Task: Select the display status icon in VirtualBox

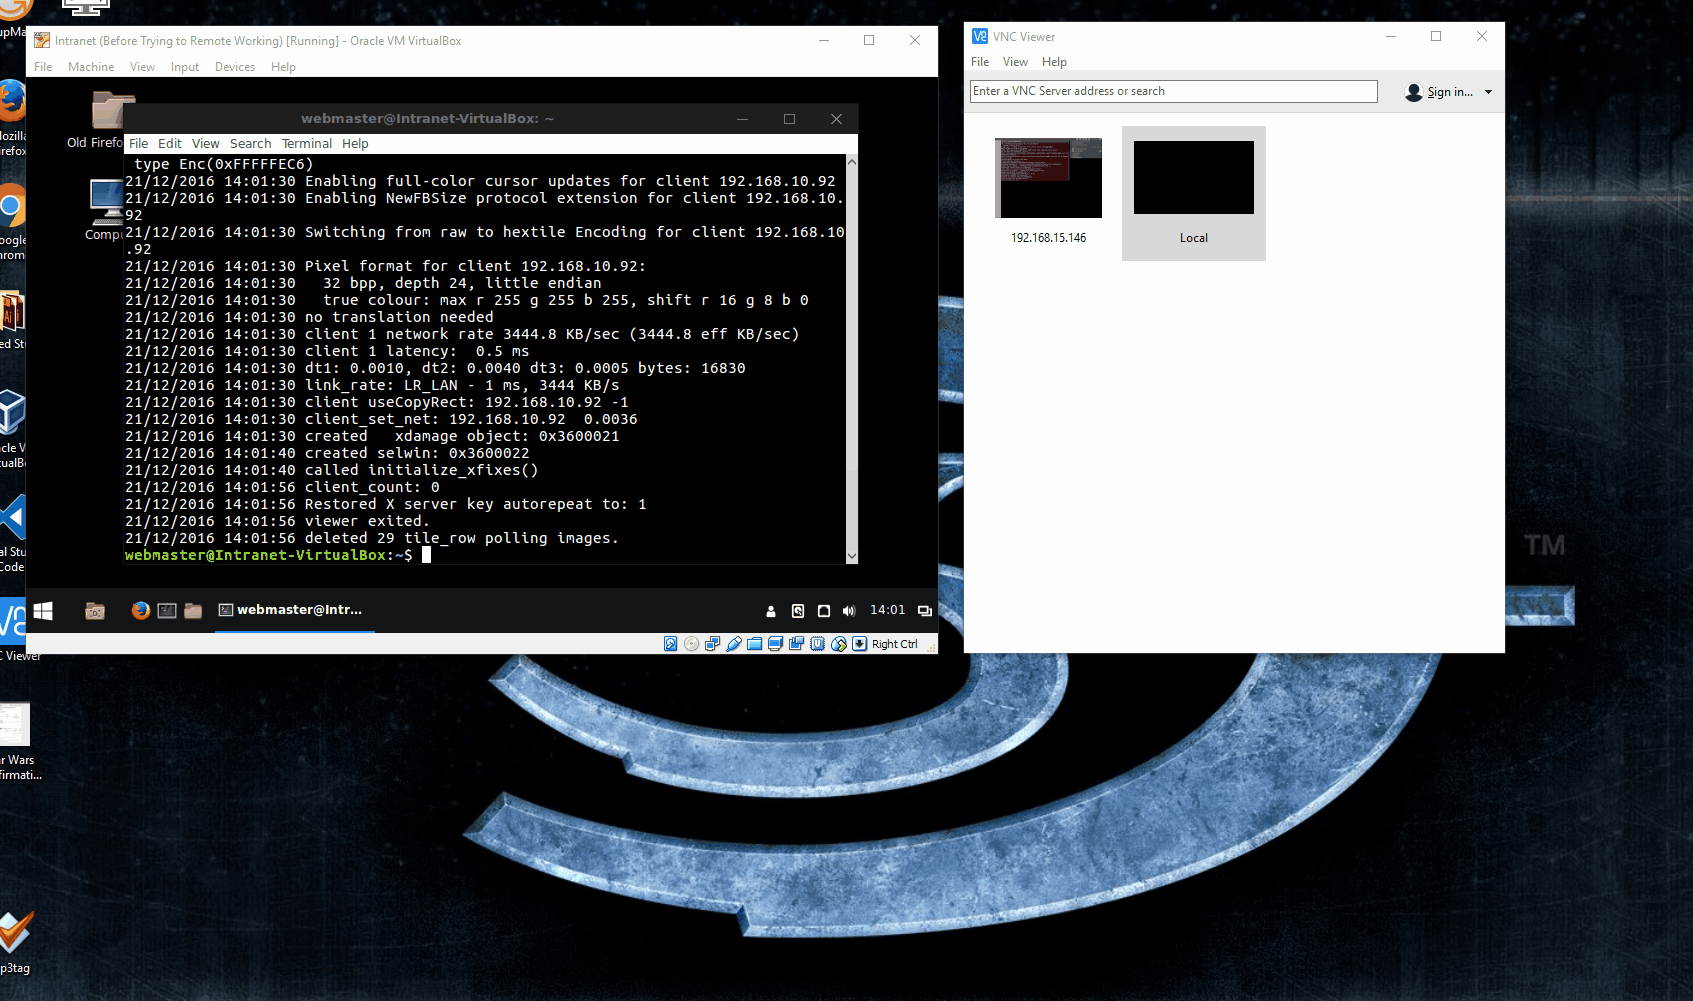Action: point(775,643)
